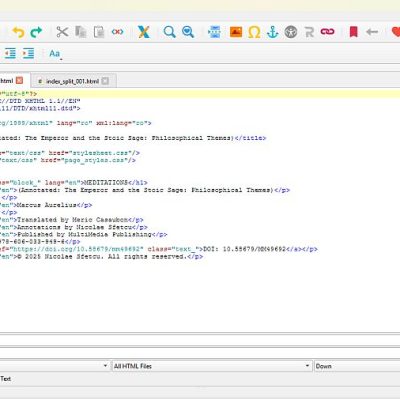Click the Decrease Indent icon

pos(10,53)
